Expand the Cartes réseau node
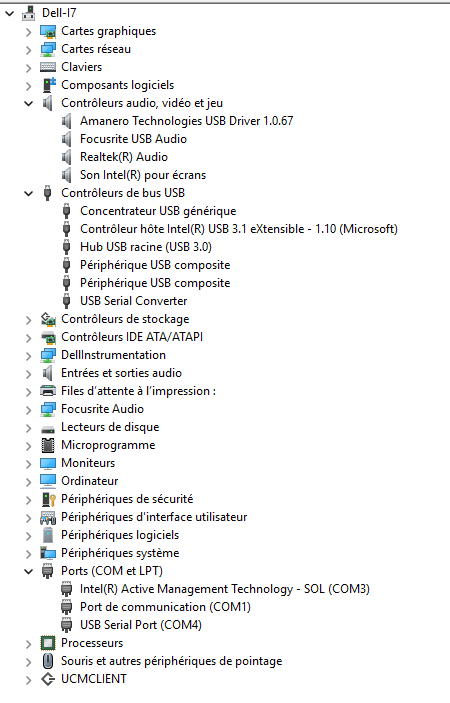 tap(29, 49)
